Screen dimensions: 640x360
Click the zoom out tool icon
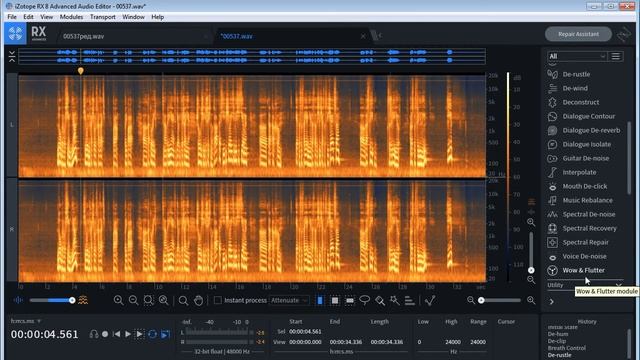pyautogui.click(x=133, y=300)
